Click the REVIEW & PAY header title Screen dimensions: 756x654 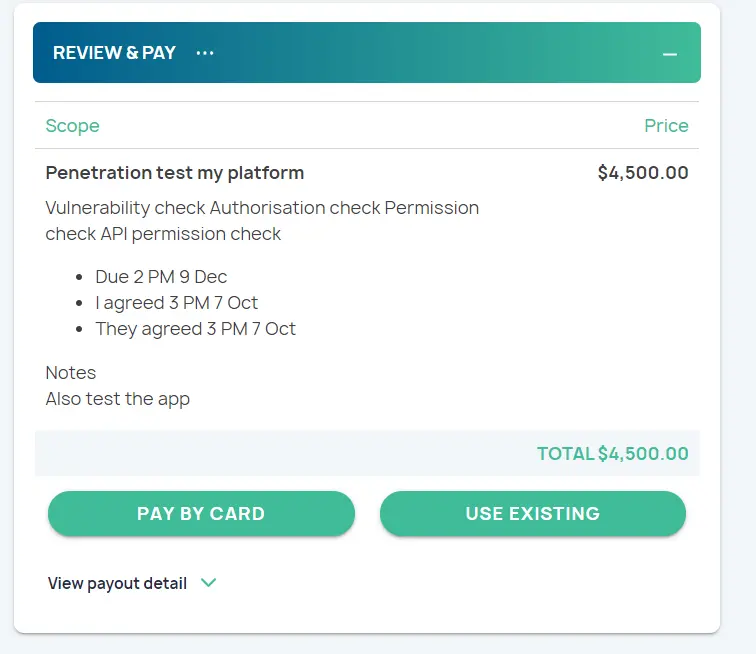click(x=114, y=53)
